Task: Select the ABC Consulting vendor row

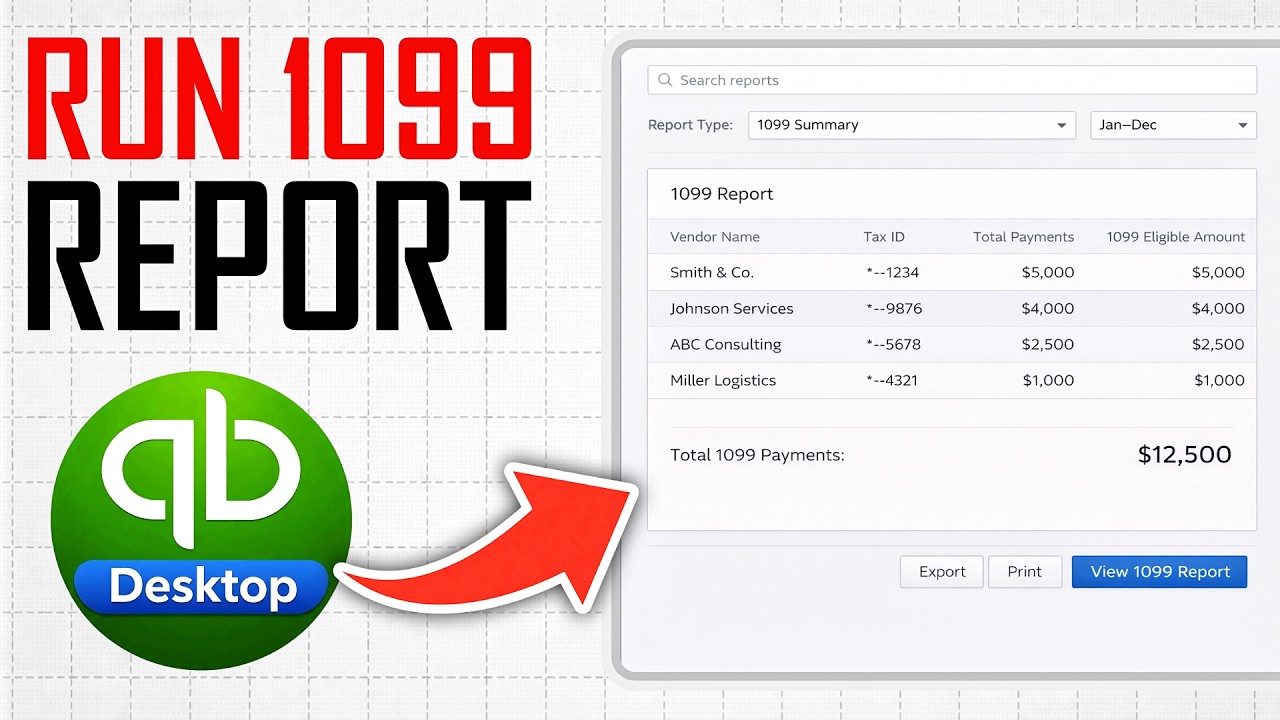Action: click(x=952, y=344)
